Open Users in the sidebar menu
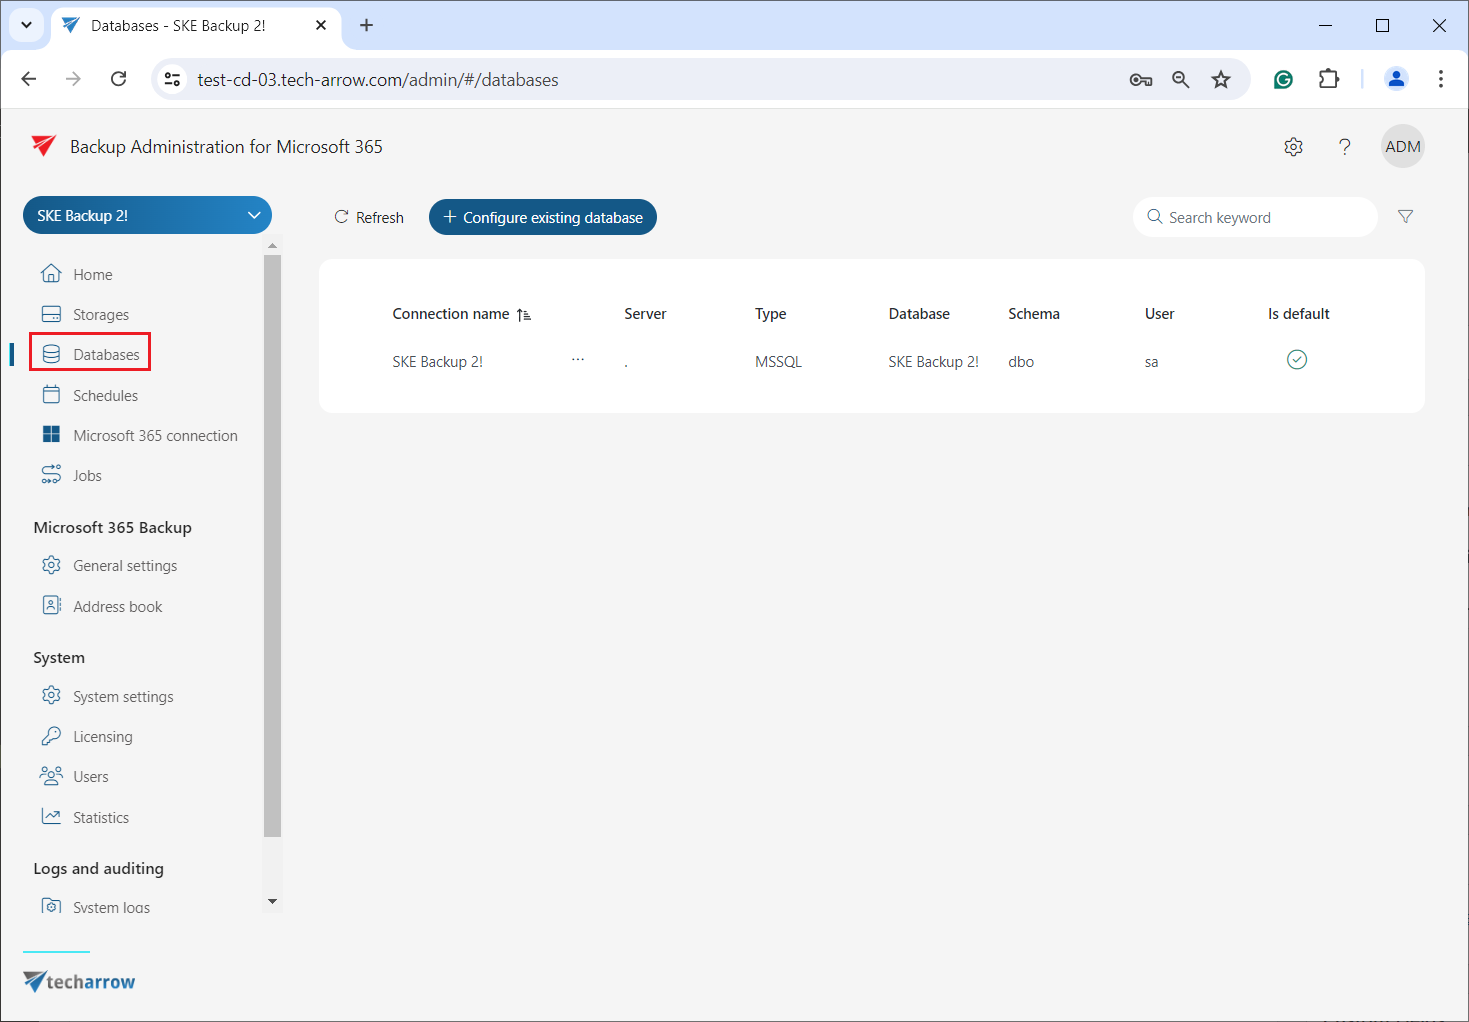1469x1022 pixels. coord(90,777)
